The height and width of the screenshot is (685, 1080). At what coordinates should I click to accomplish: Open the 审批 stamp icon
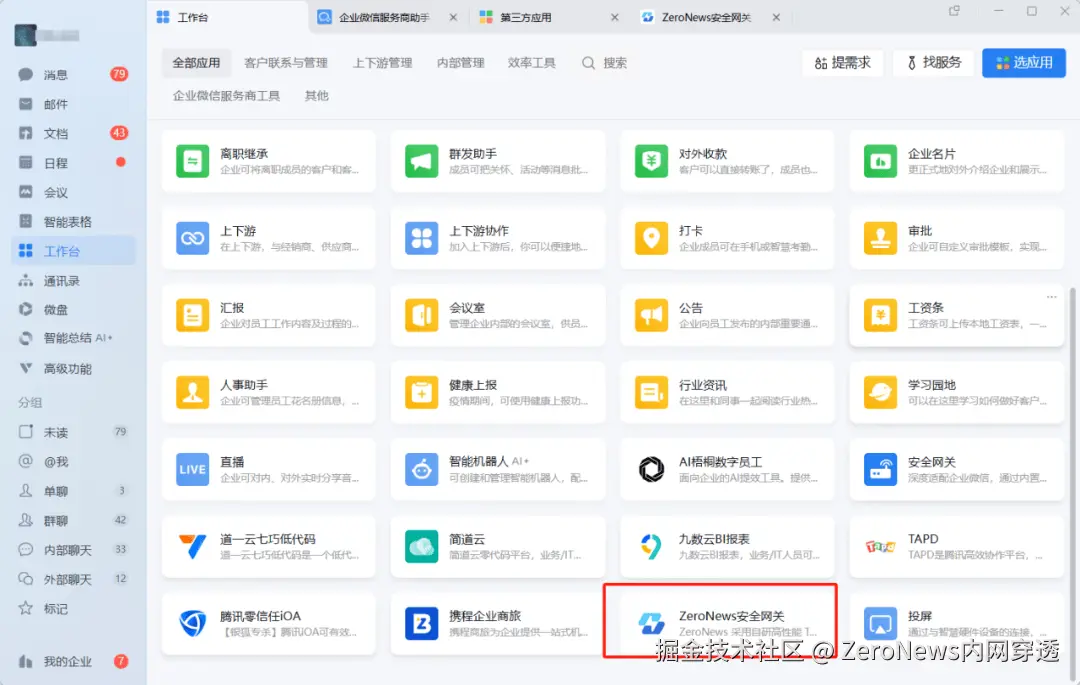pyautogui.click(x=880, y=239)
